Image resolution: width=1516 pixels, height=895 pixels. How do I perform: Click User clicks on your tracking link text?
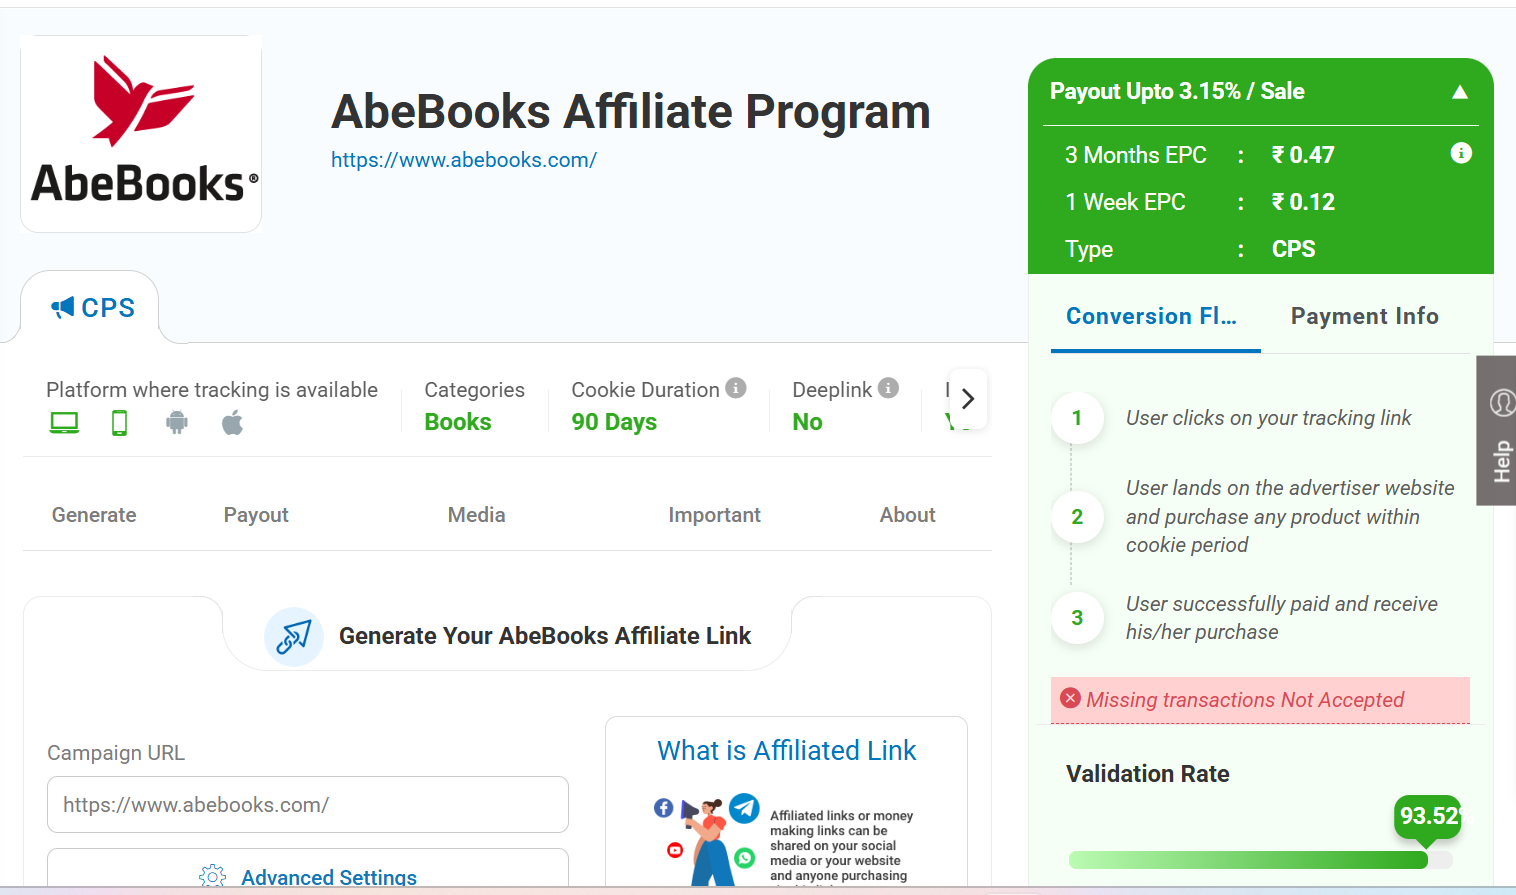[1268, 418]
